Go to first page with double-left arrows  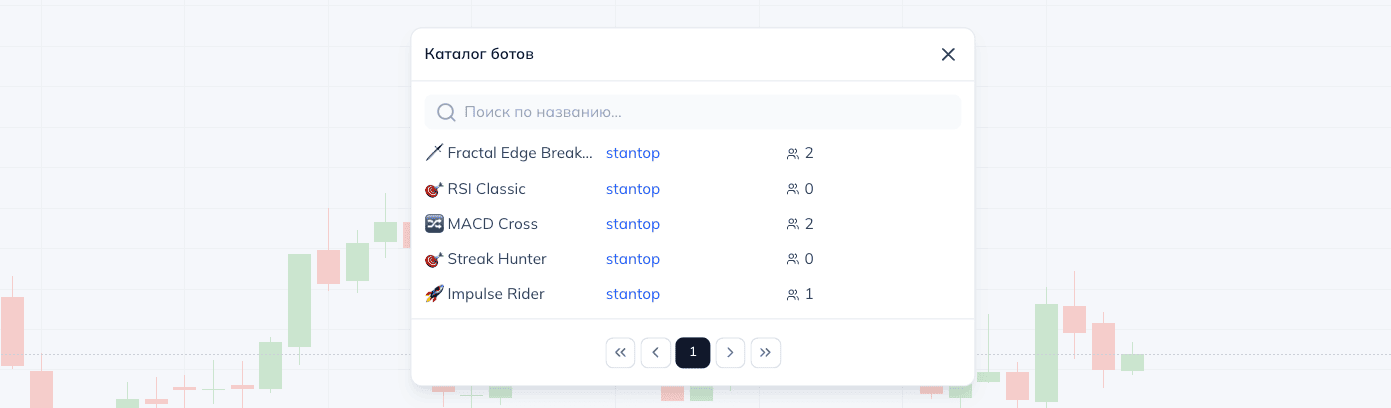tap(620, 352)
